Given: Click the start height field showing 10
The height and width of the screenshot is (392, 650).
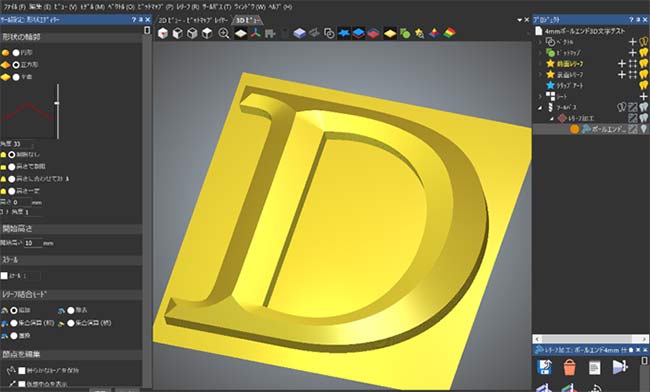Looking at the screenshot, I should (33, 243).
